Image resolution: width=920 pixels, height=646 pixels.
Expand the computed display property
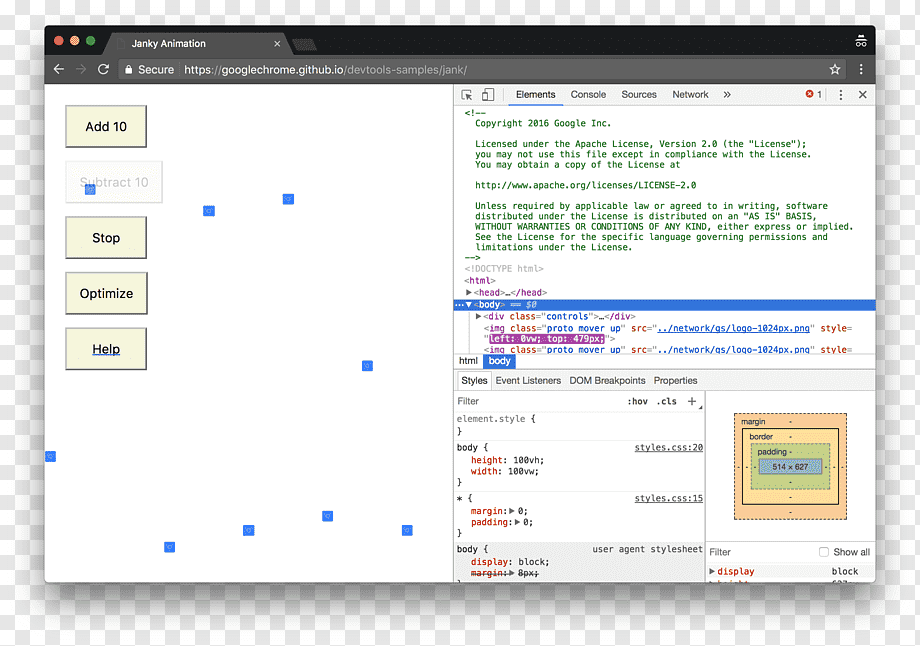point(712,571)
